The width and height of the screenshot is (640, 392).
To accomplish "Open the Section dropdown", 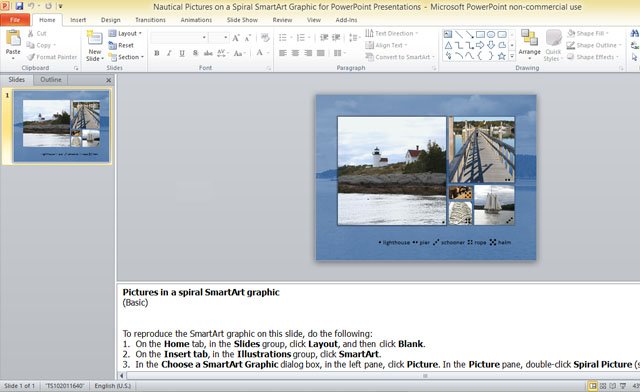I will tap(126, 57).
